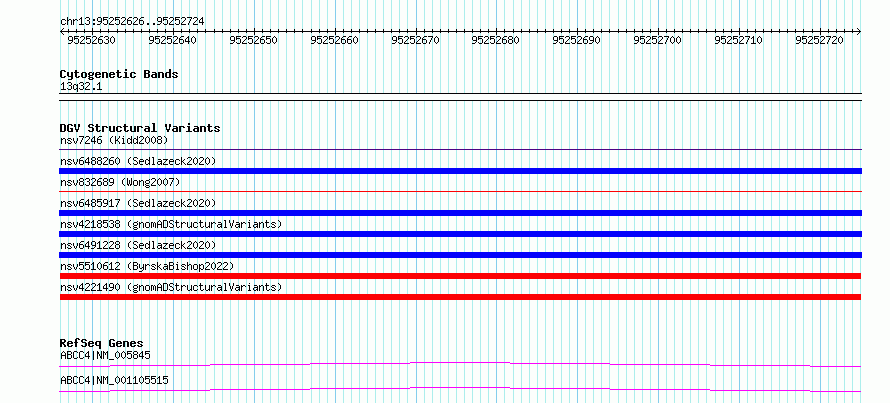Image resolution: width=890 pixels, height=403 pixels.
Task: Click ruler position 95252690
Action: (577, 40)
